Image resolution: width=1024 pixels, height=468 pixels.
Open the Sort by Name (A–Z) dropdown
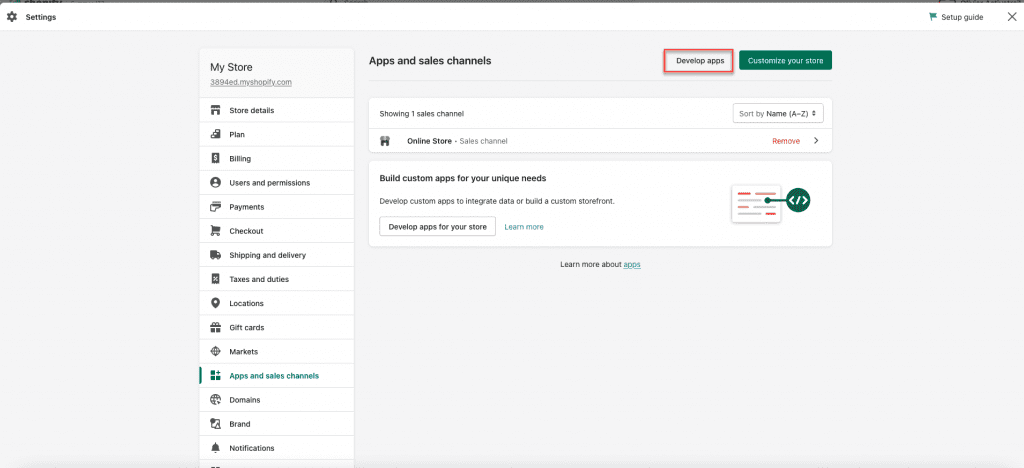coord(778,114)
